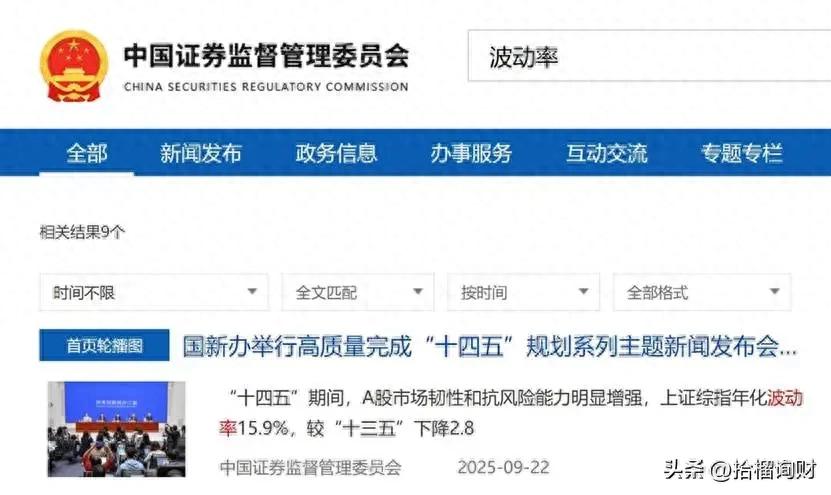Select the 全部 tab

coord(87,153)
